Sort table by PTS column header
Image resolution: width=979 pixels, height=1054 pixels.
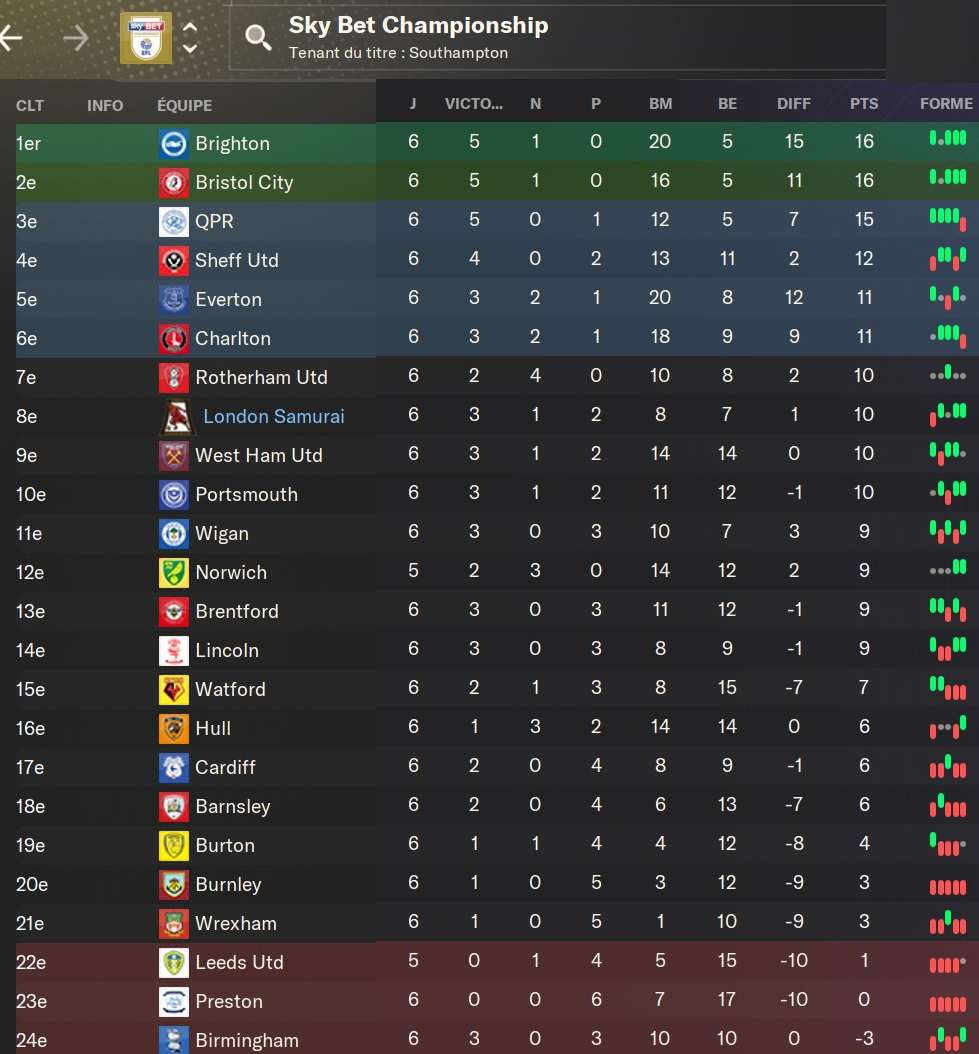pyautogui.click(x=864, y=104)
